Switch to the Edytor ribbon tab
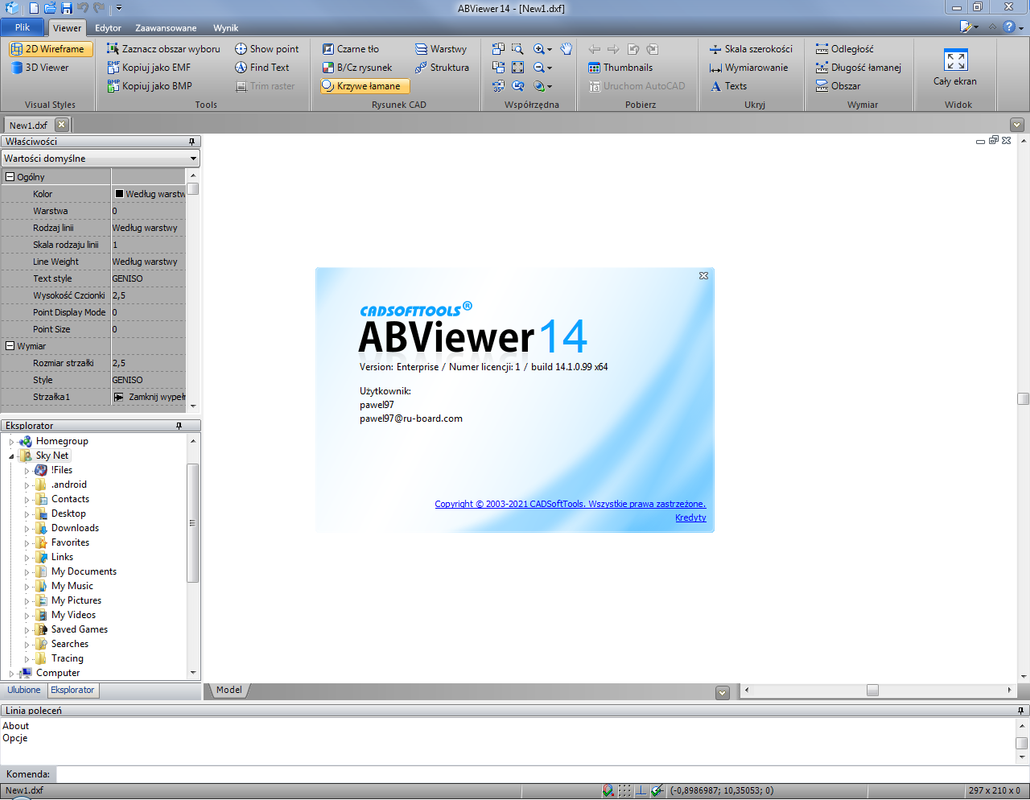The height and width of the screenshot is (800, 1030). point(108,28)
